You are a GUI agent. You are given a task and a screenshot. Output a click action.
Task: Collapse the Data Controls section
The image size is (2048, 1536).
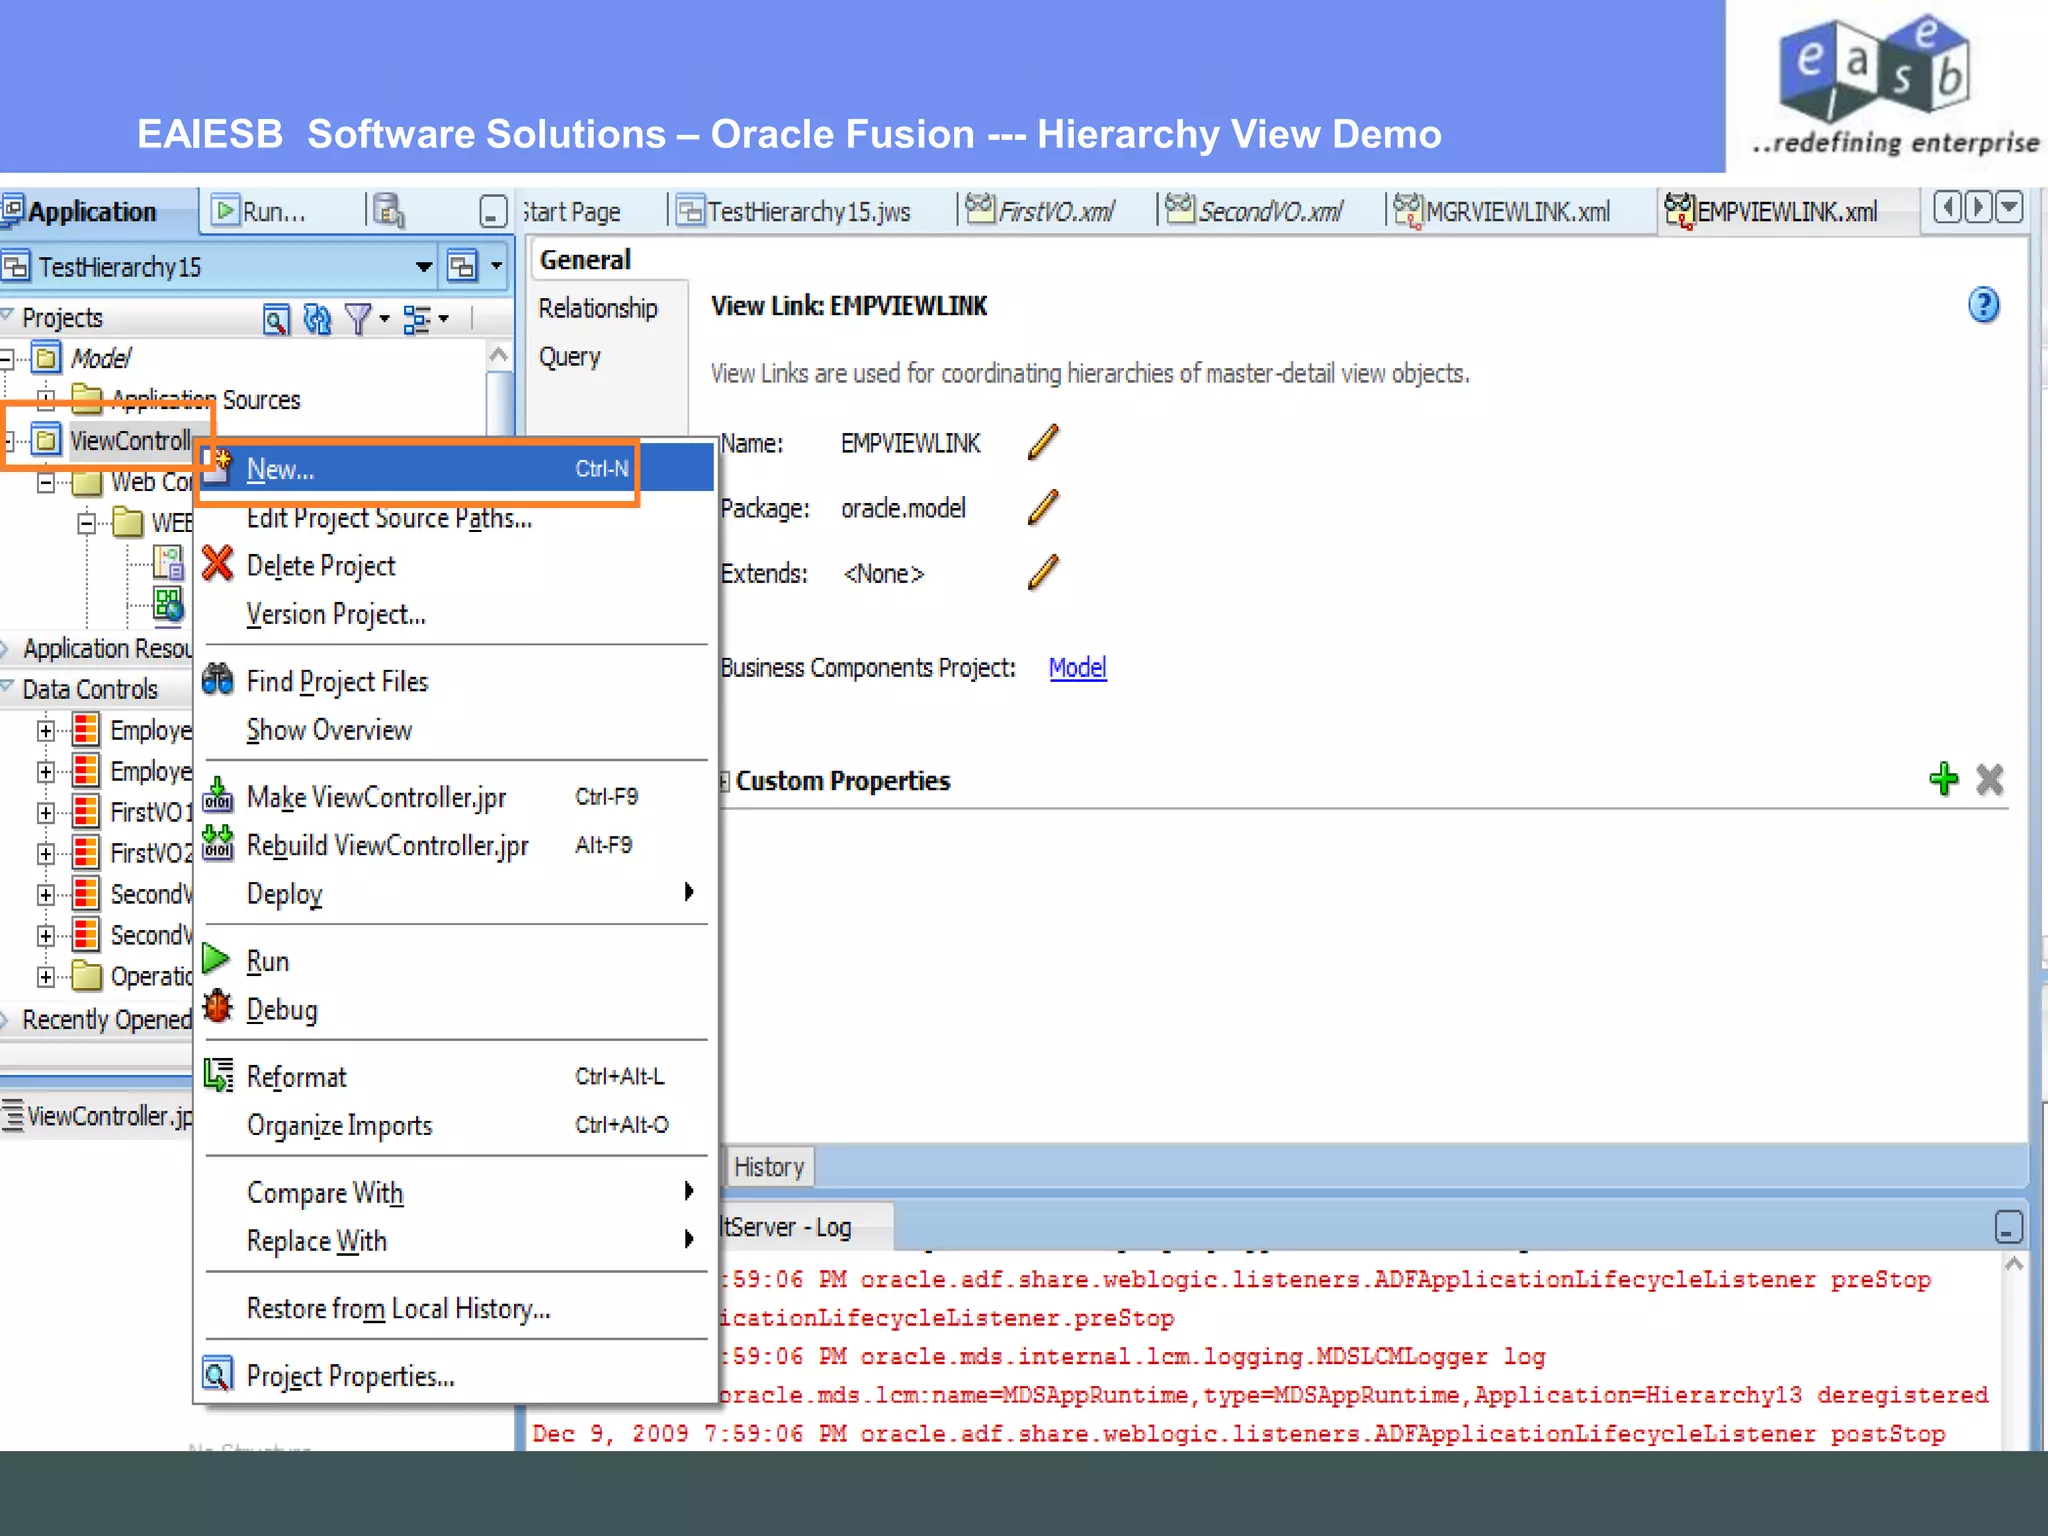click(x=7, y=688)
